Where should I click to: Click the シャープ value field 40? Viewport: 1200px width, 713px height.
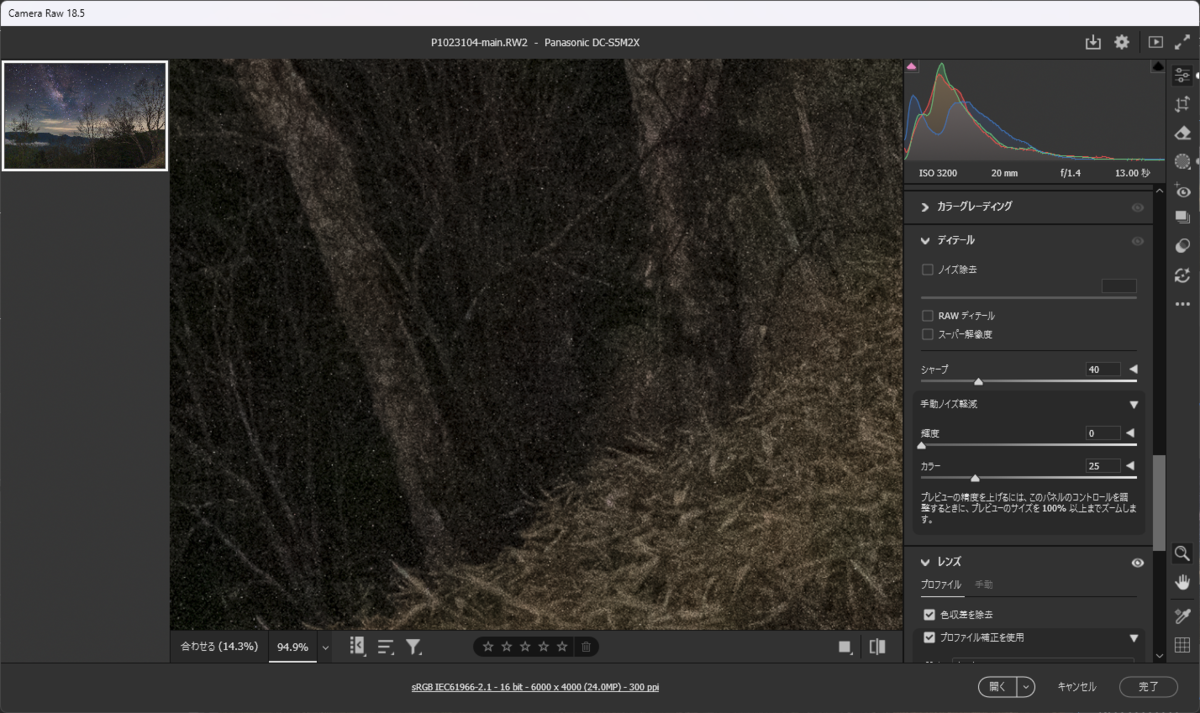click(1103, 370)
